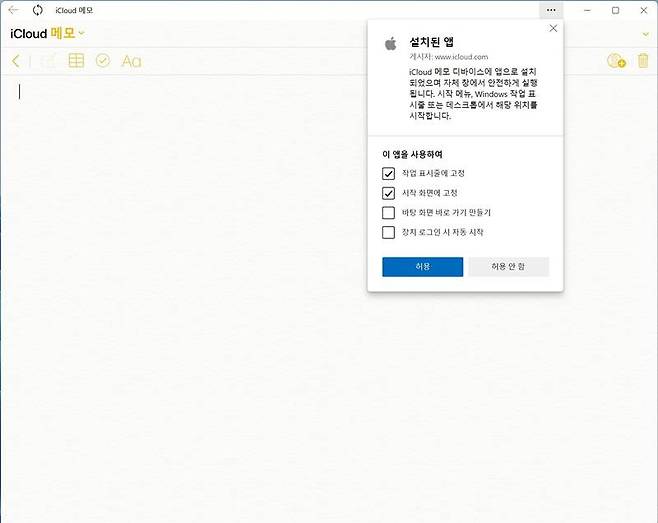658x523 pixels.
Task: Click the refresh icon in title bar
Action: [38, 10]
